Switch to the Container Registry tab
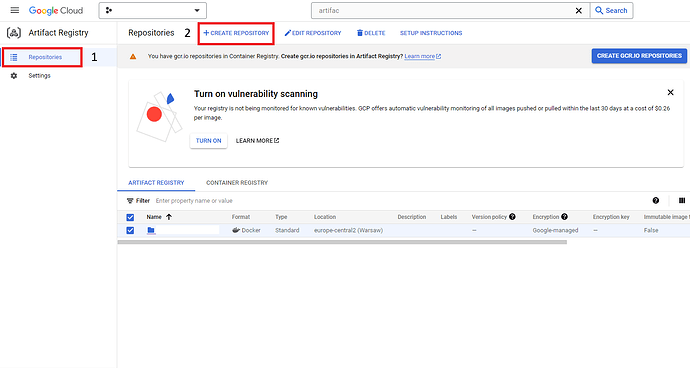Viewport: 690px width, 368px height. pos(237,183)
